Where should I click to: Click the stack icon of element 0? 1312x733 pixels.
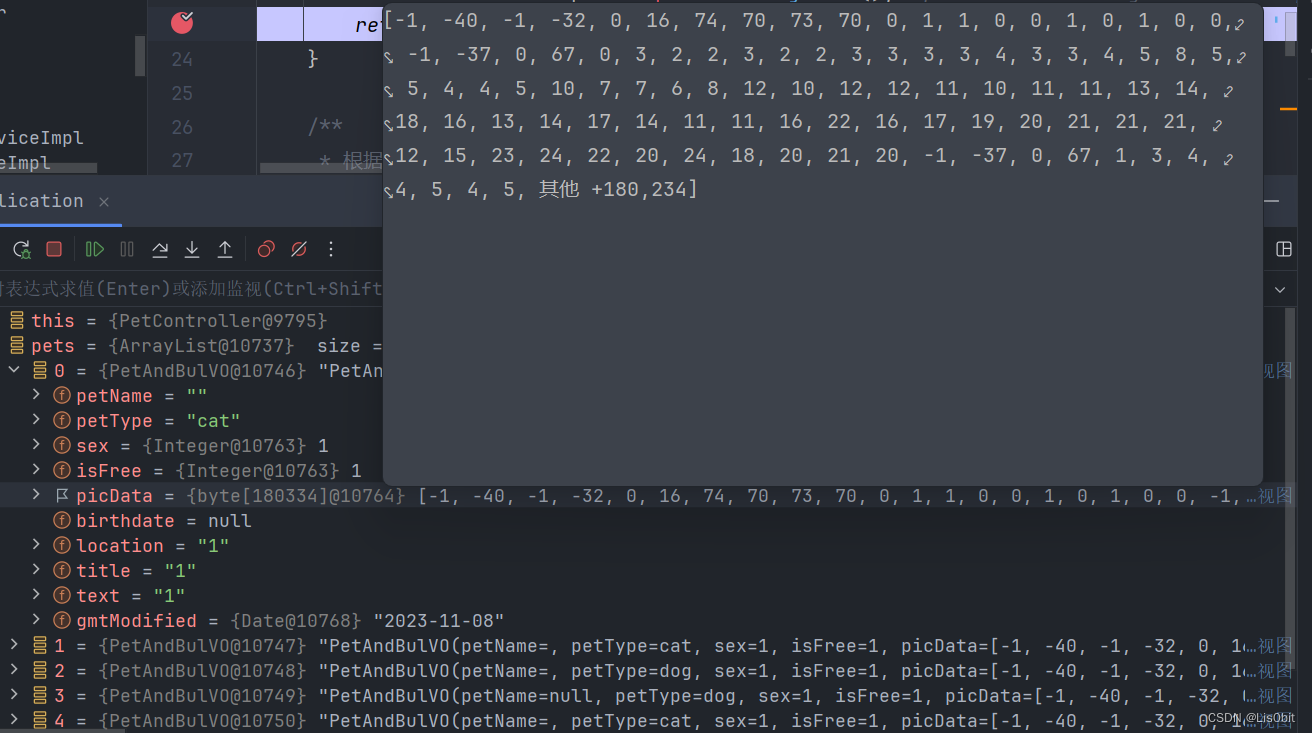(x=40, y=371)
